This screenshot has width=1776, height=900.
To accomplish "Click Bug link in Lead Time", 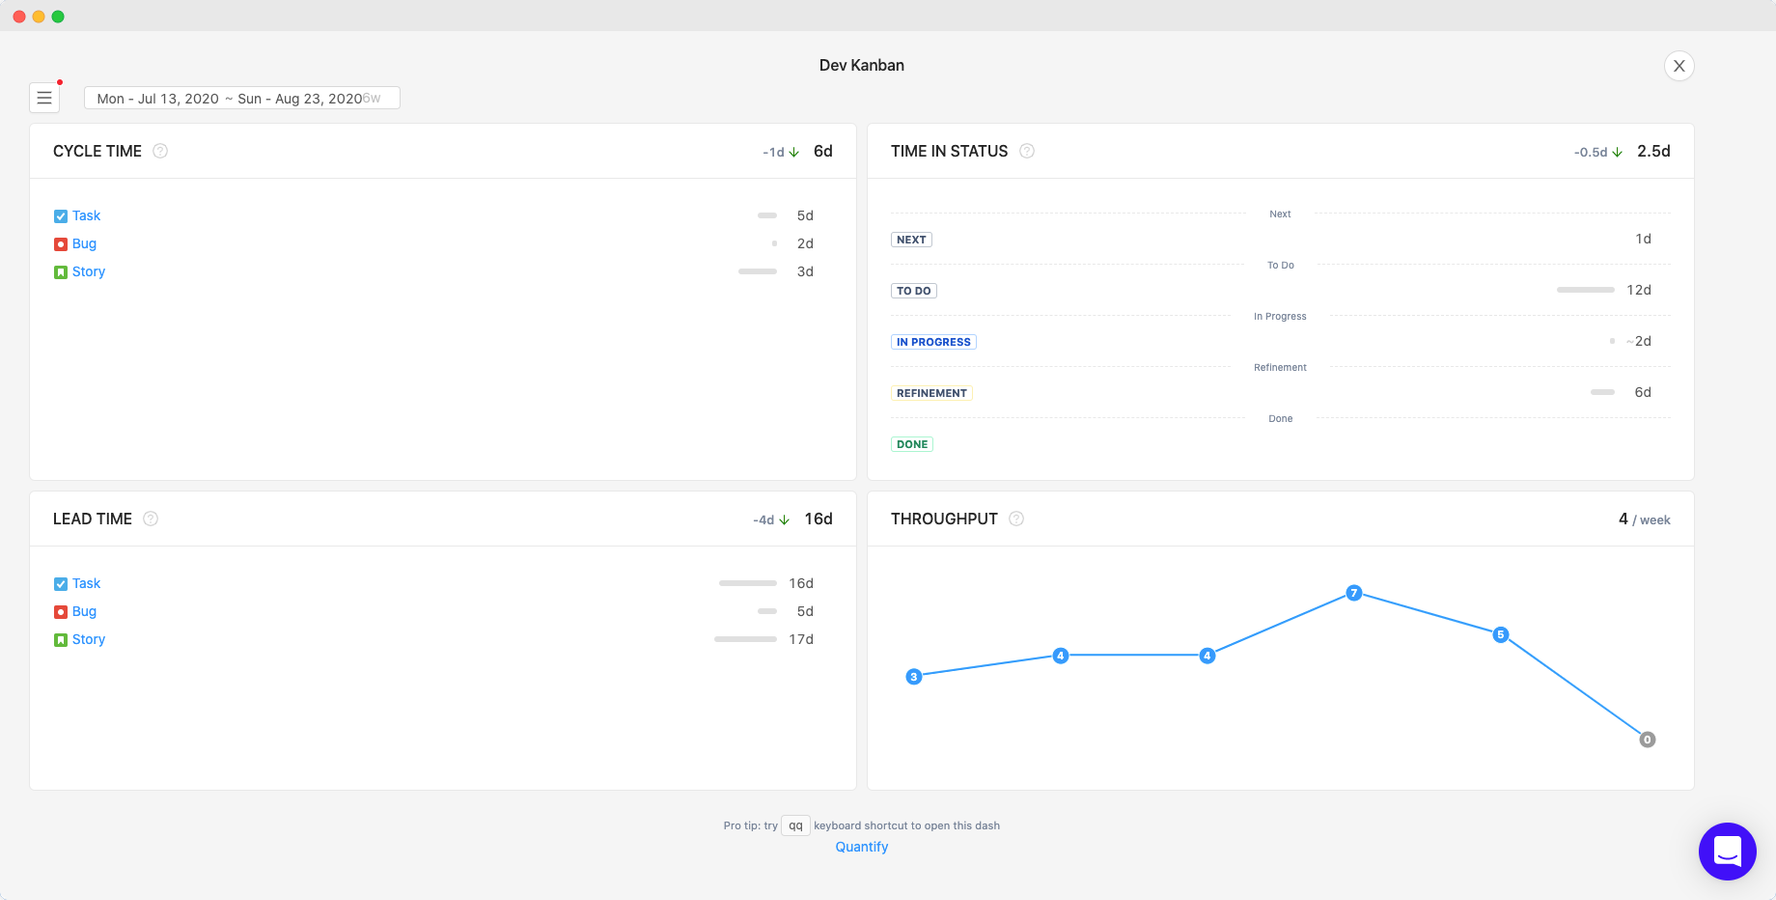I will [84, 612].
